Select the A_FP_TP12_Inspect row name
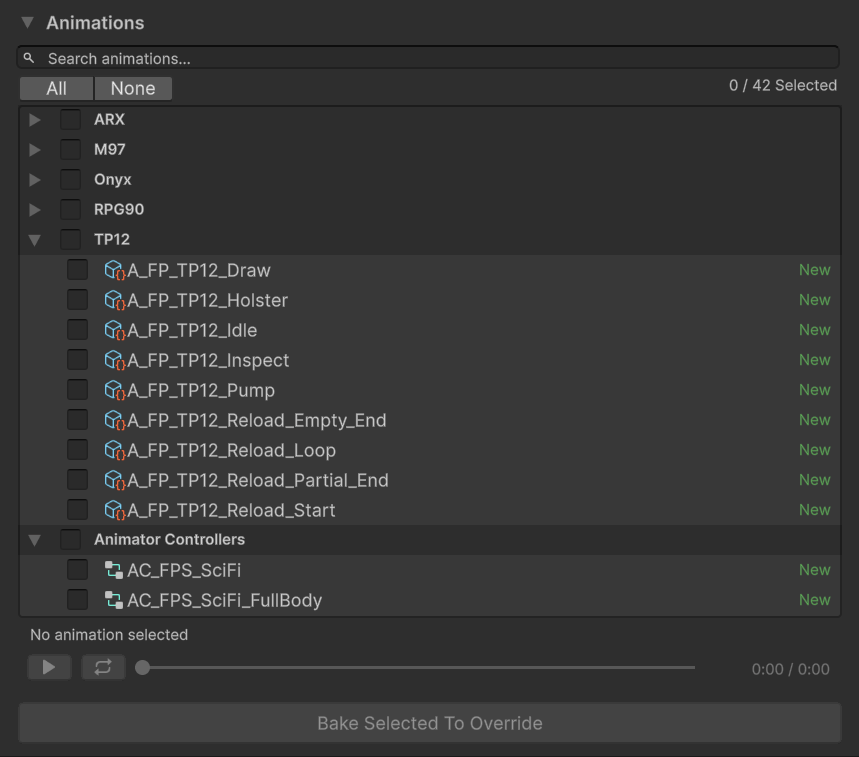The height and width of the screenshot is (757, 859). (208, 360)
